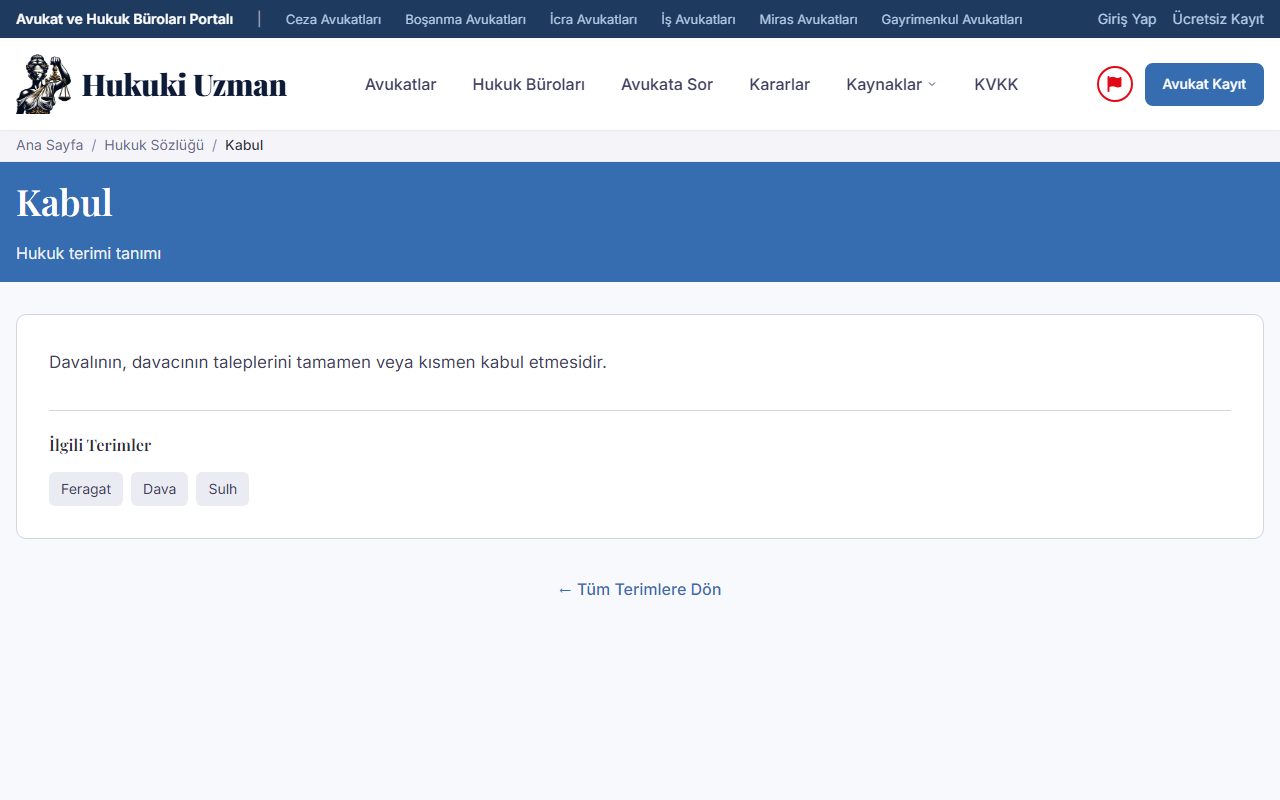
Task: Click the definition sentence starting with Davalının
Action: 328,362
